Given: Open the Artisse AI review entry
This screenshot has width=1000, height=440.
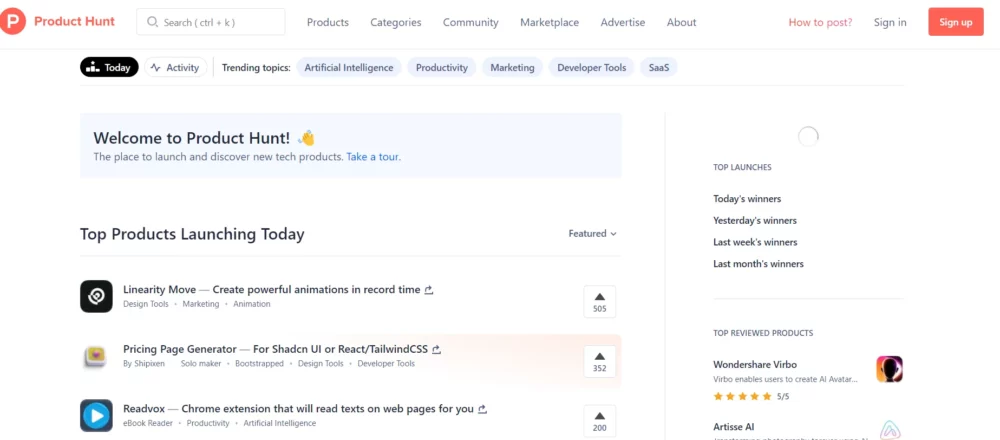Looking at the screenshot, I should (x=808, y=430).
